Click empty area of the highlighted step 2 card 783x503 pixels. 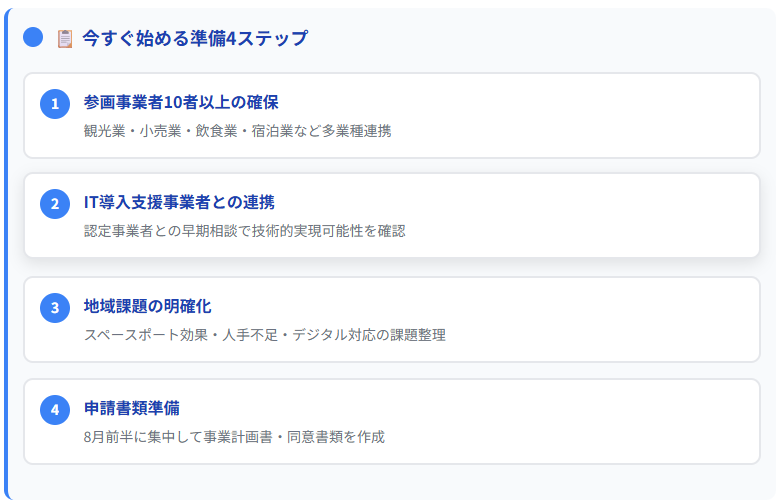(x=574, y=216)
